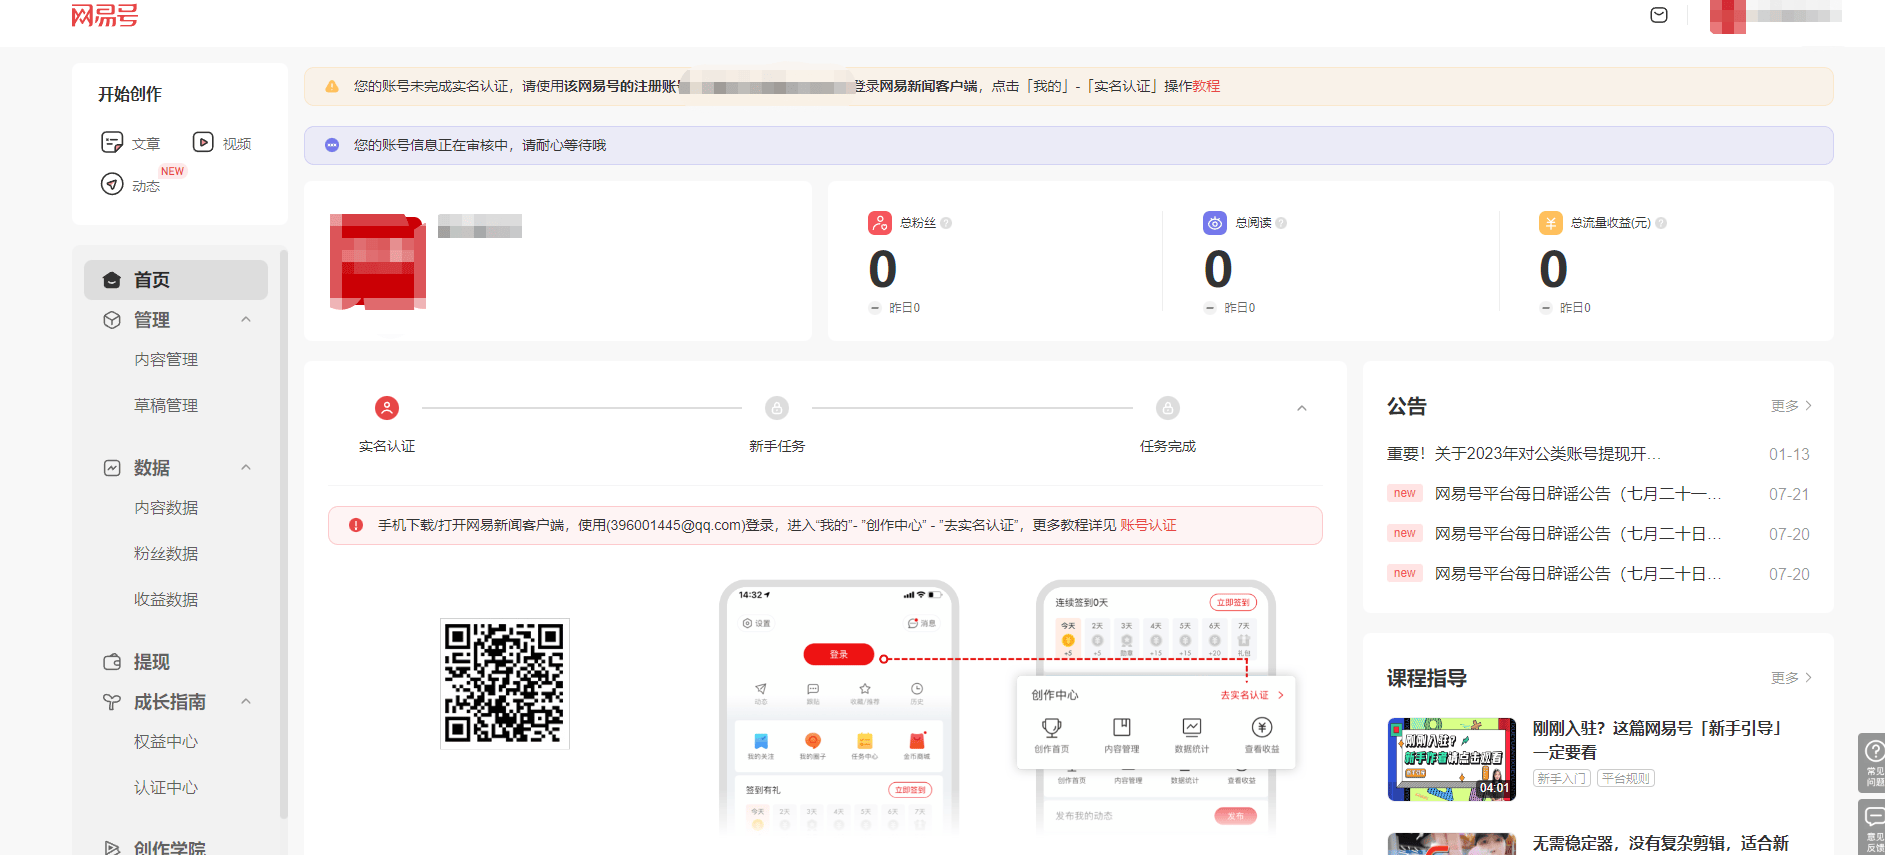Click the 常见问题 floating help icon
1885x855 pixels.
1872,763
